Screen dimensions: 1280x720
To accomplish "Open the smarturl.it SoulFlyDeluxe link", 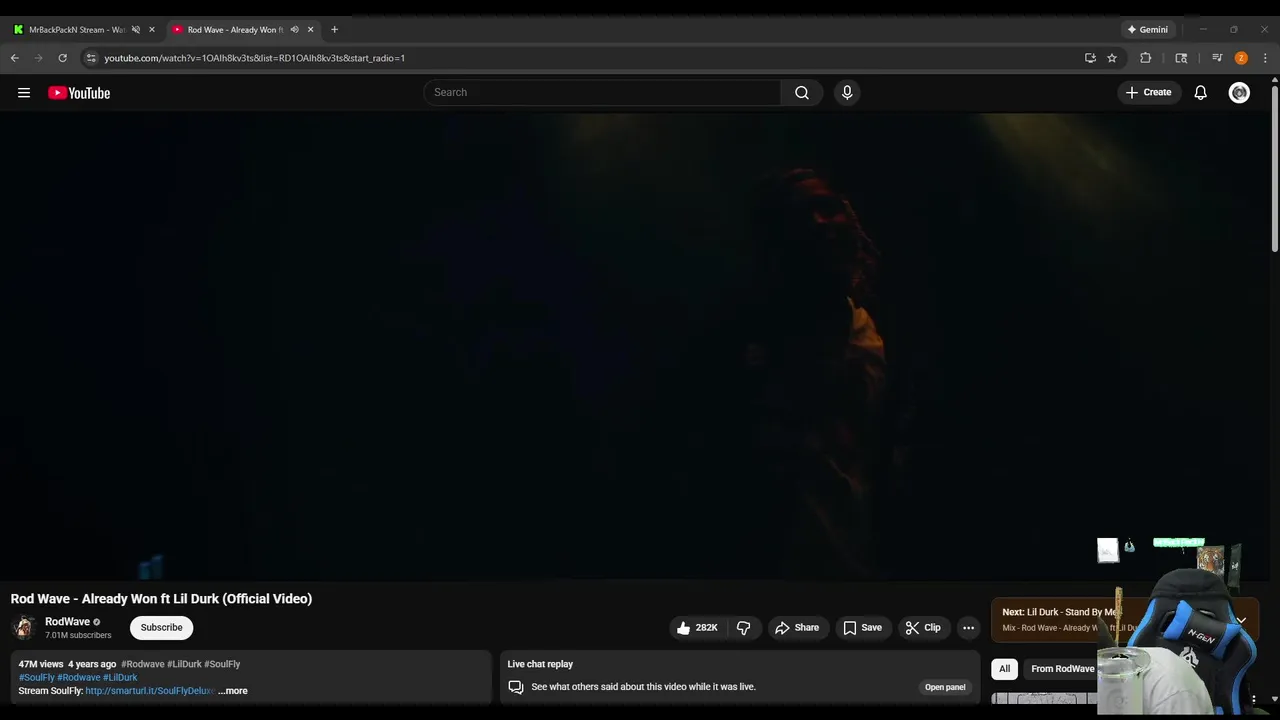I will click(150, 691).
